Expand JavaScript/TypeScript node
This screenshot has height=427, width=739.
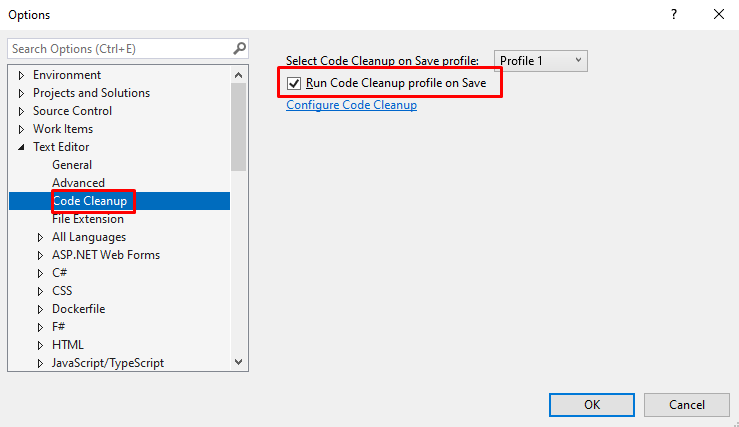(41, 363)
